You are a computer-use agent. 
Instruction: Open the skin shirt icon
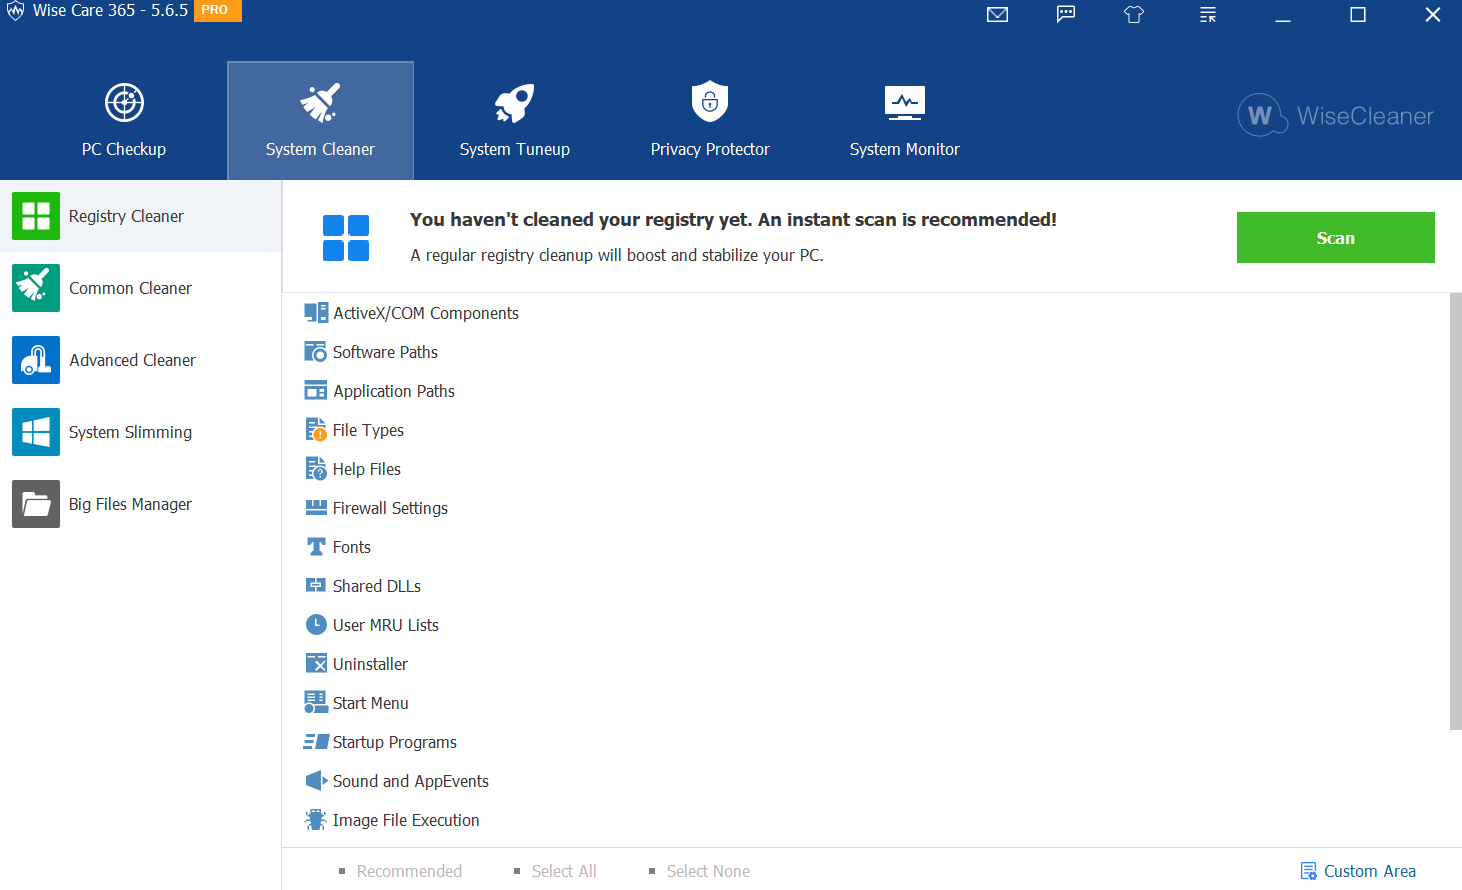coord(1134,14)
